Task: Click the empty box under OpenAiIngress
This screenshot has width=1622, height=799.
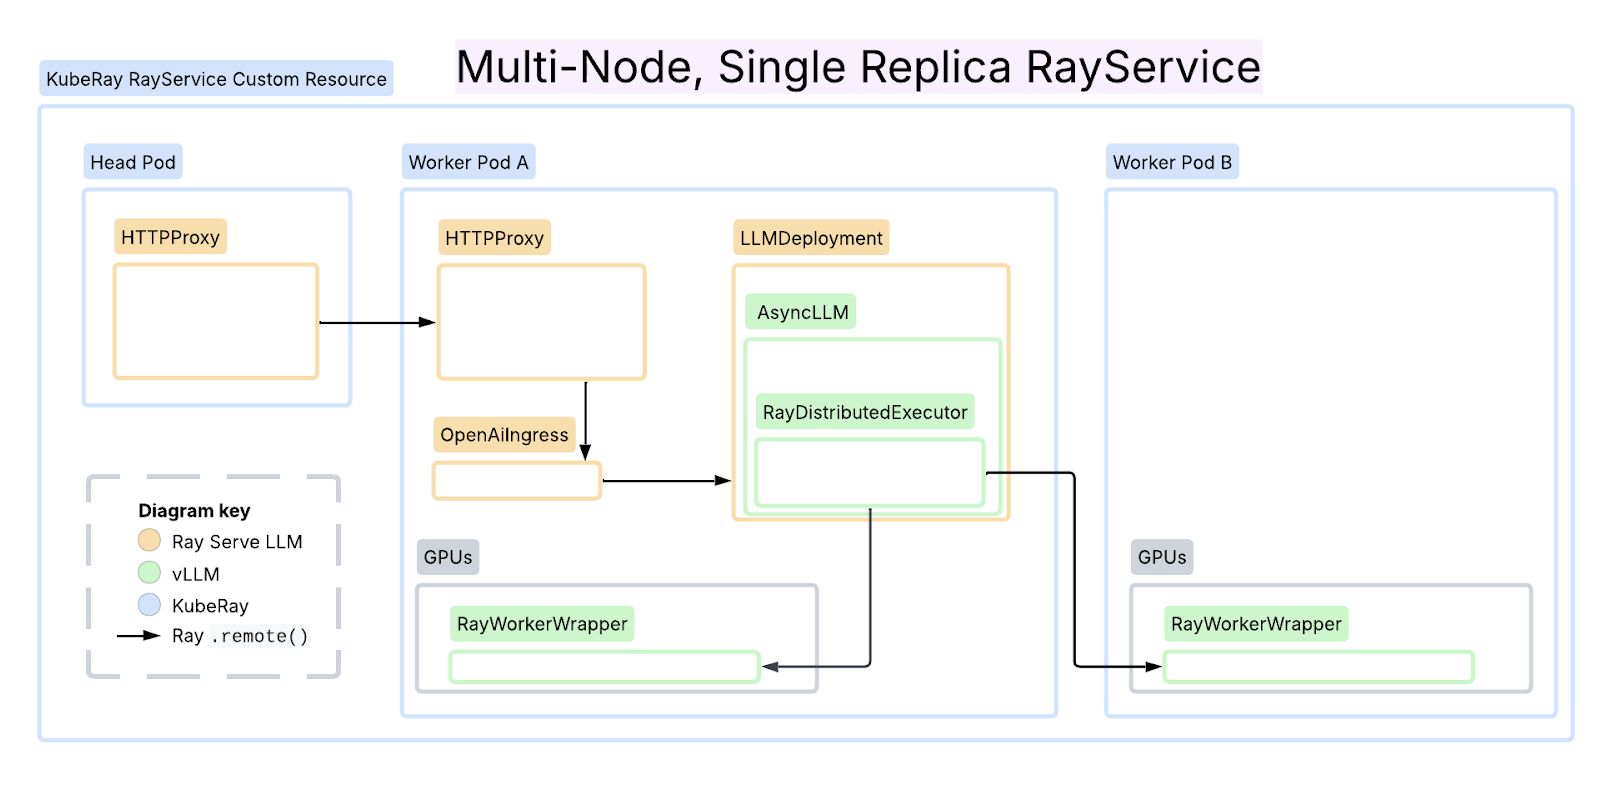Action: pos(517,481)
